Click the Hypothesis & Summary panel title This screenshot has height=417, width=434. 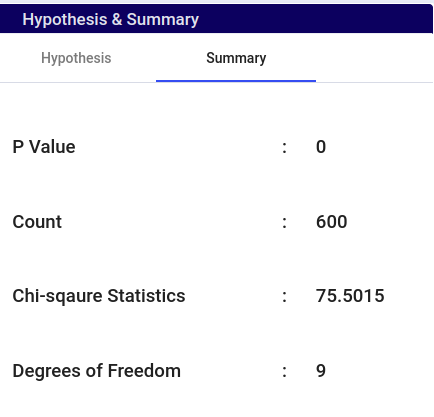tap(111, 19)
